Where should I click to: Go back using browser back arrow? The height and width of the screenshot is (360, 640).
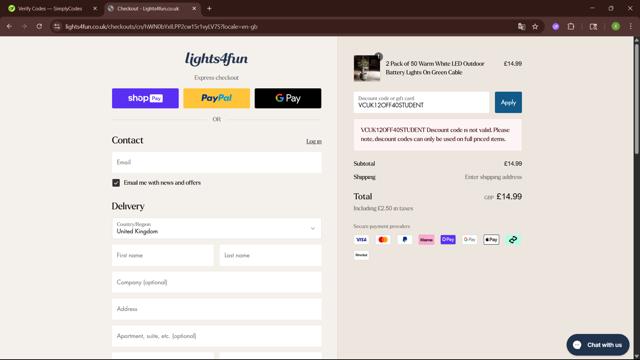point(9,27)
